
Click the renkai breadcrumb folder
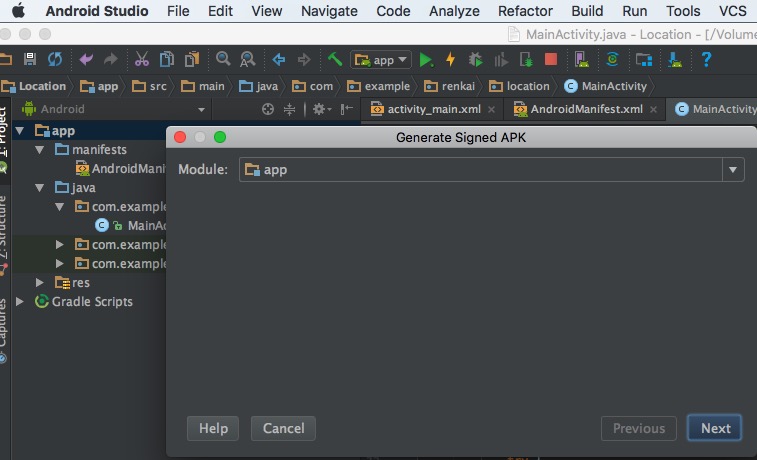pyautogui.click(x=449, y=86)
